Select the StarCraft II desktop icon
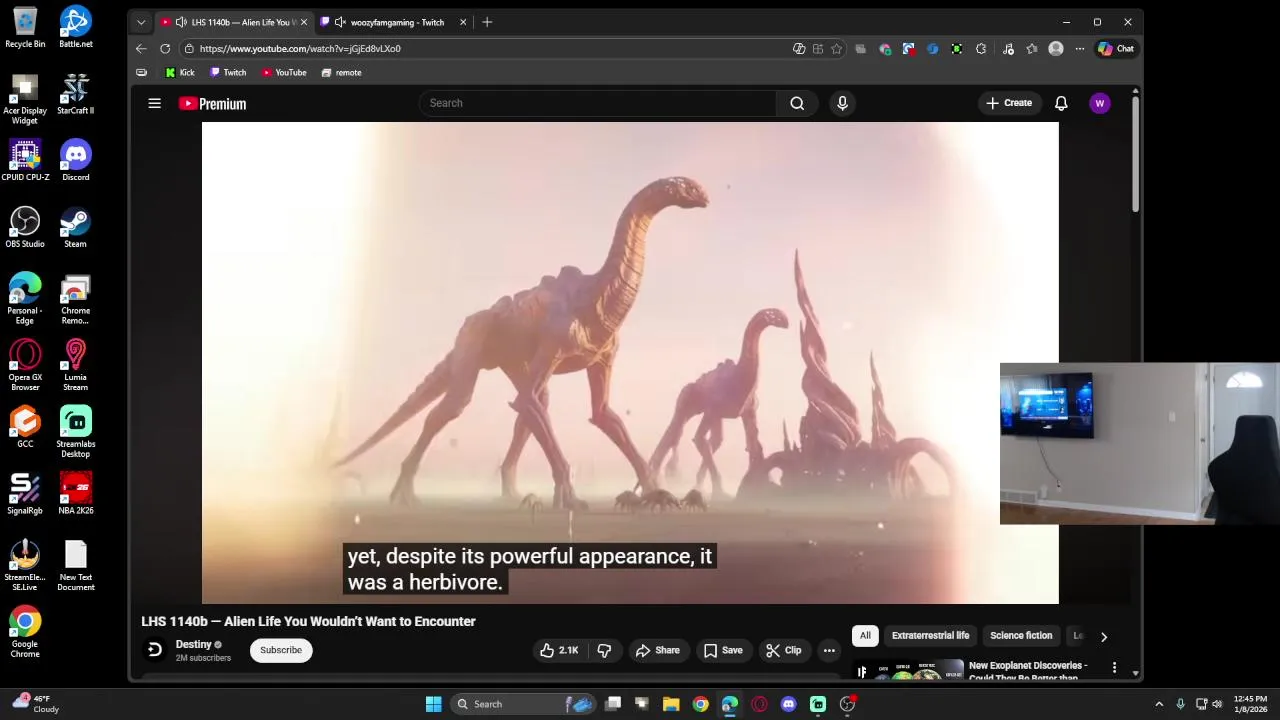The height and width of the screenshot is (720, 1280). pyautogui.click(x=75, y=94)
